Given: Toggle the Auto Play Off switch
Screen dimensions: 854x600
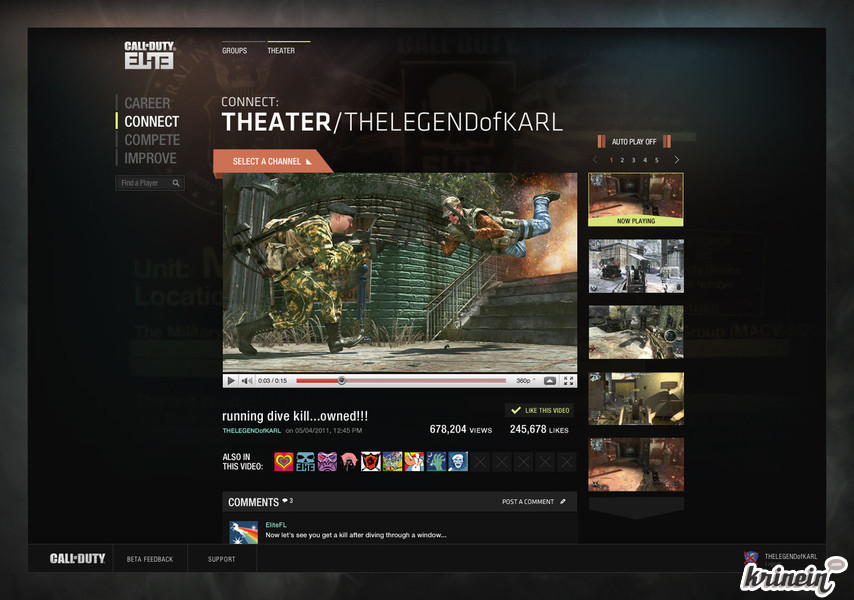Looking at the screenshot, I should pos(634,142).
